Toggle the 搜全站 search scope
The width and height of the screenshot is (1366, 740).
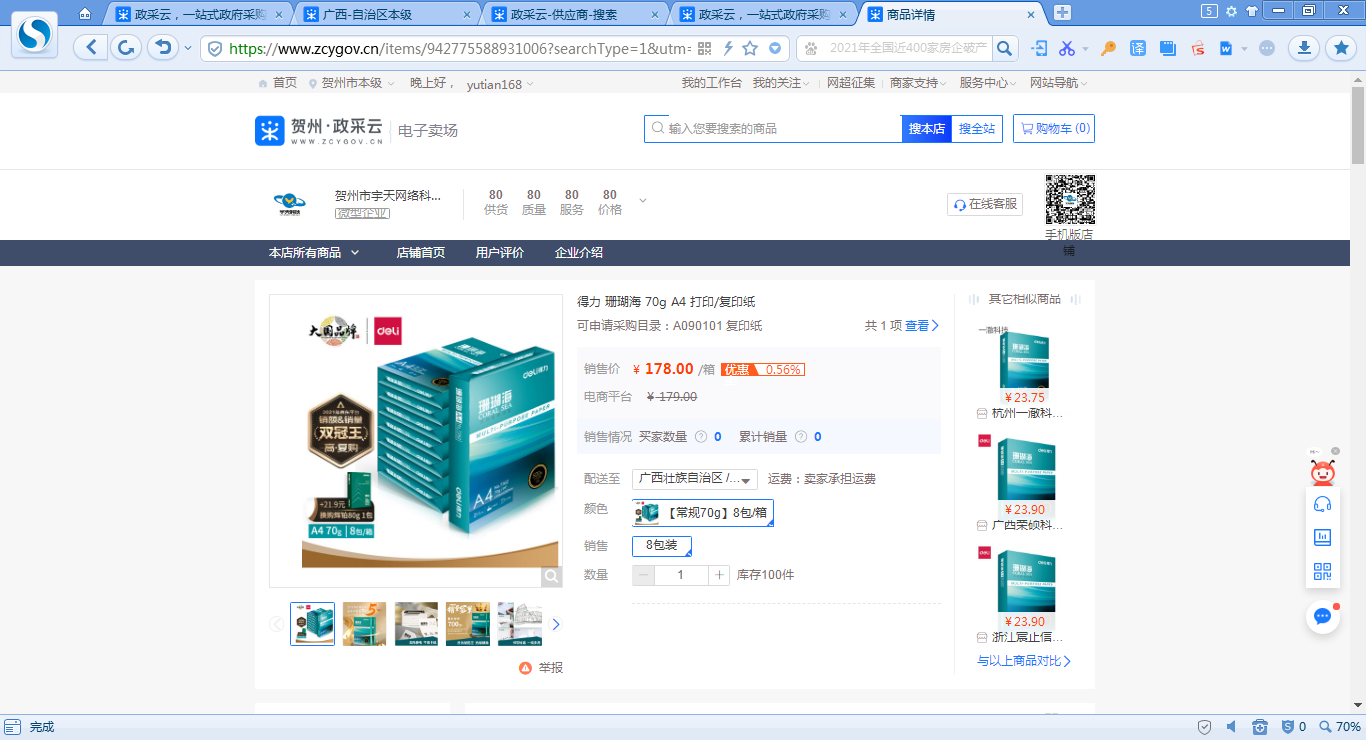pos(976,129)
